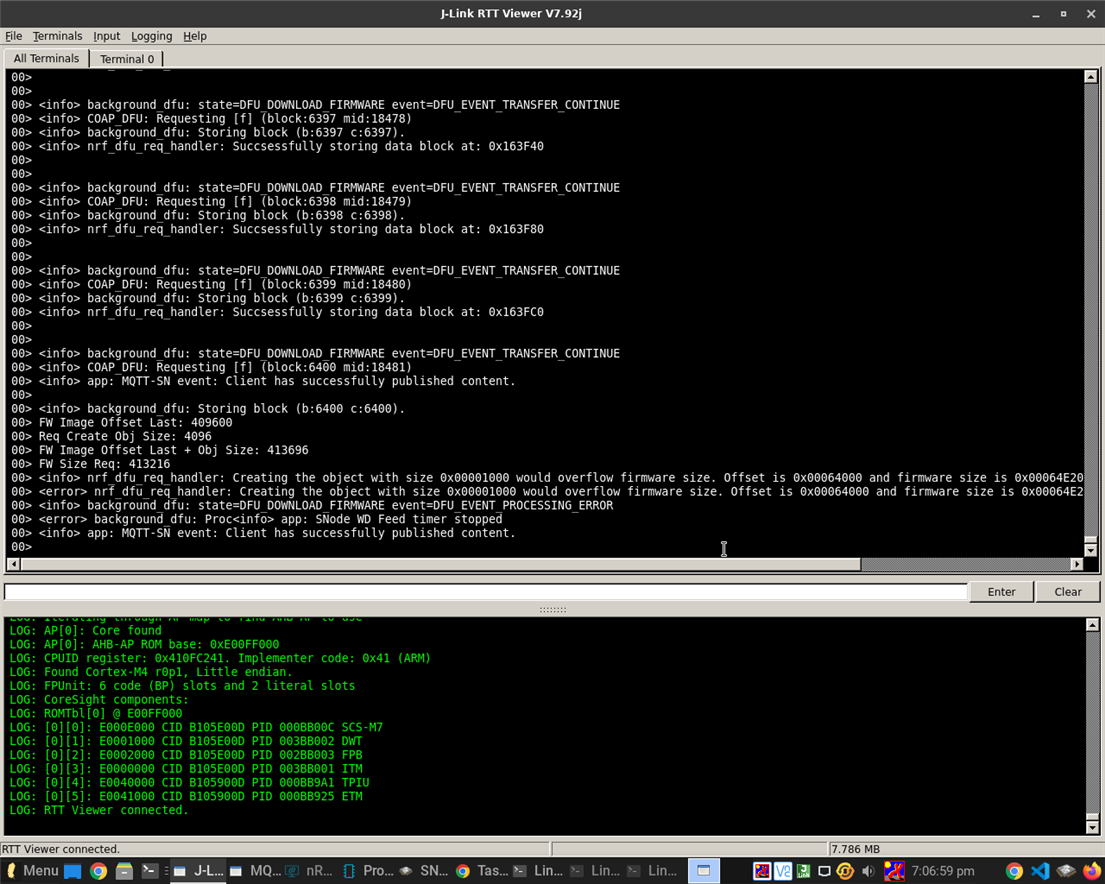Switch to the Pro... window in taskbar

368,871
